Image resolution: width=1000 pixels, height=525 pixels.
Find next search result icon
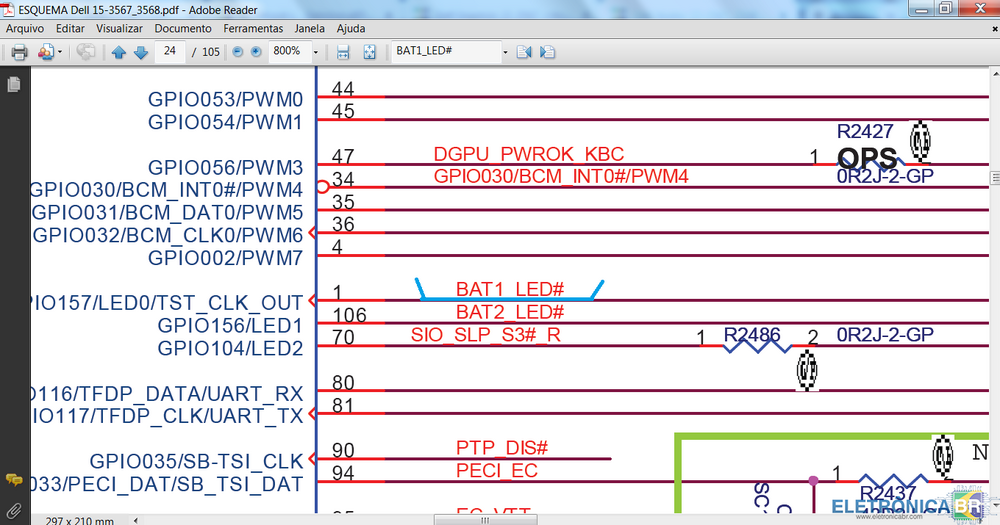(547, 52)
